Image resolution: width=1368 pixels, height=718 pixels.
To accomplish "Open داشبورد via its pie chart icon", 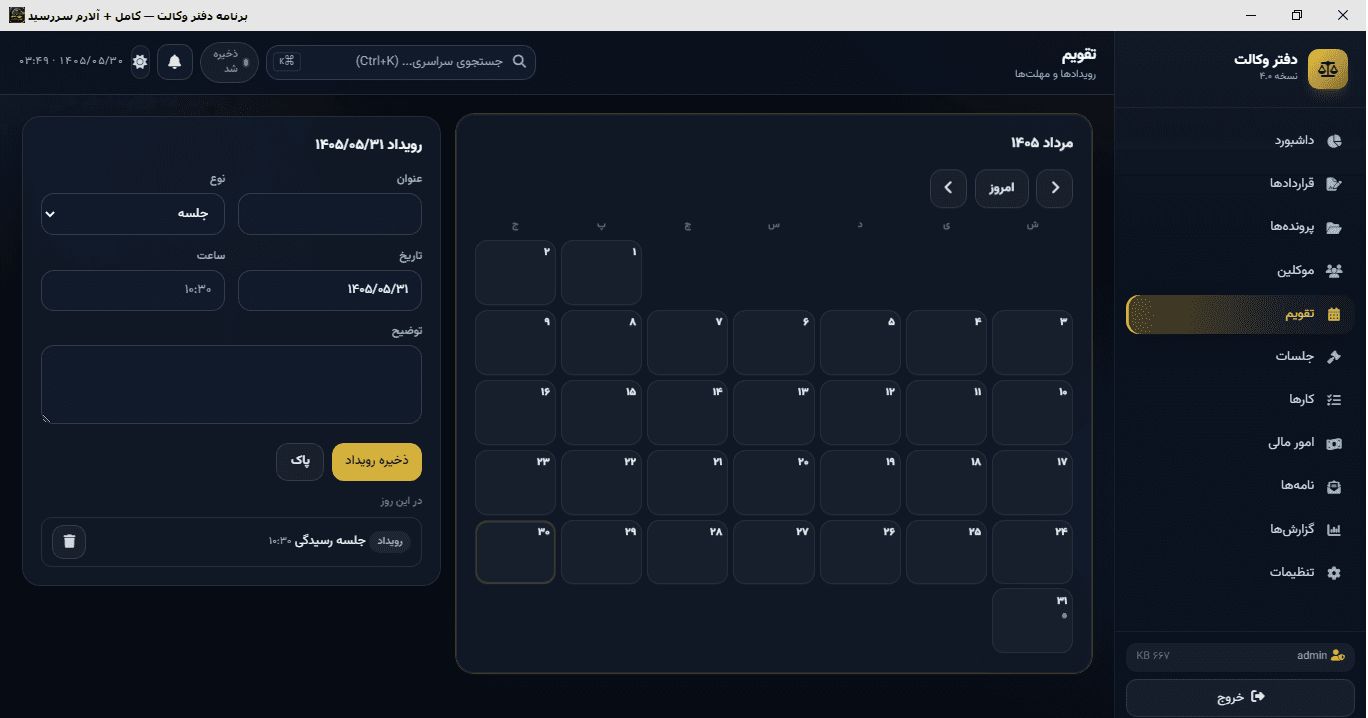I will tap(1334, 141).
